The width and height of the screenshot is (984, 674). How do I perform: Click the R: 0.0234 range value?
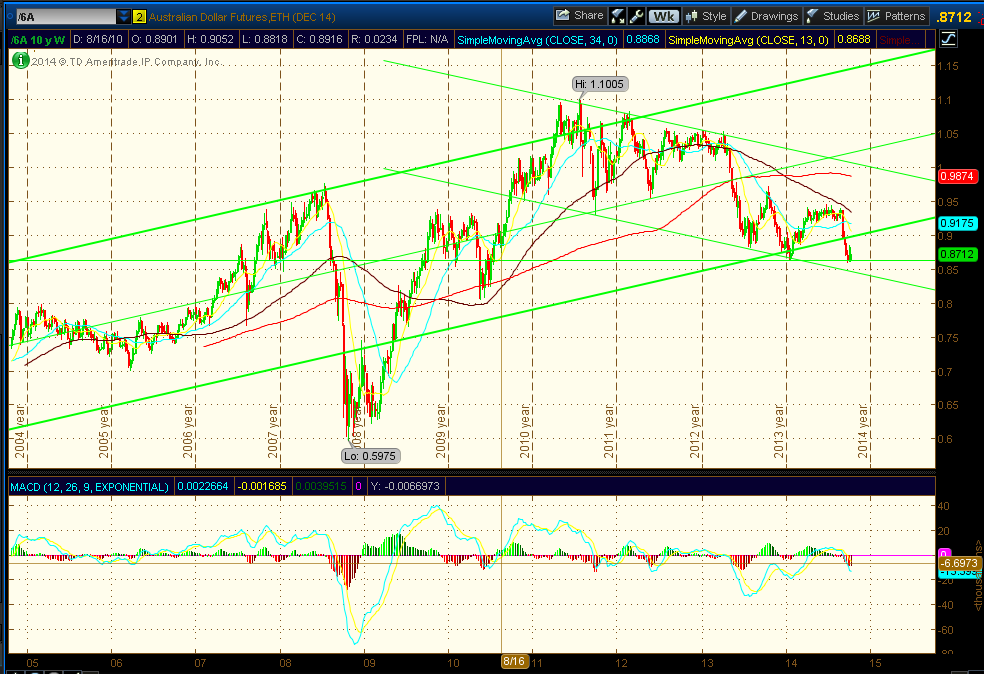point(374,40)
